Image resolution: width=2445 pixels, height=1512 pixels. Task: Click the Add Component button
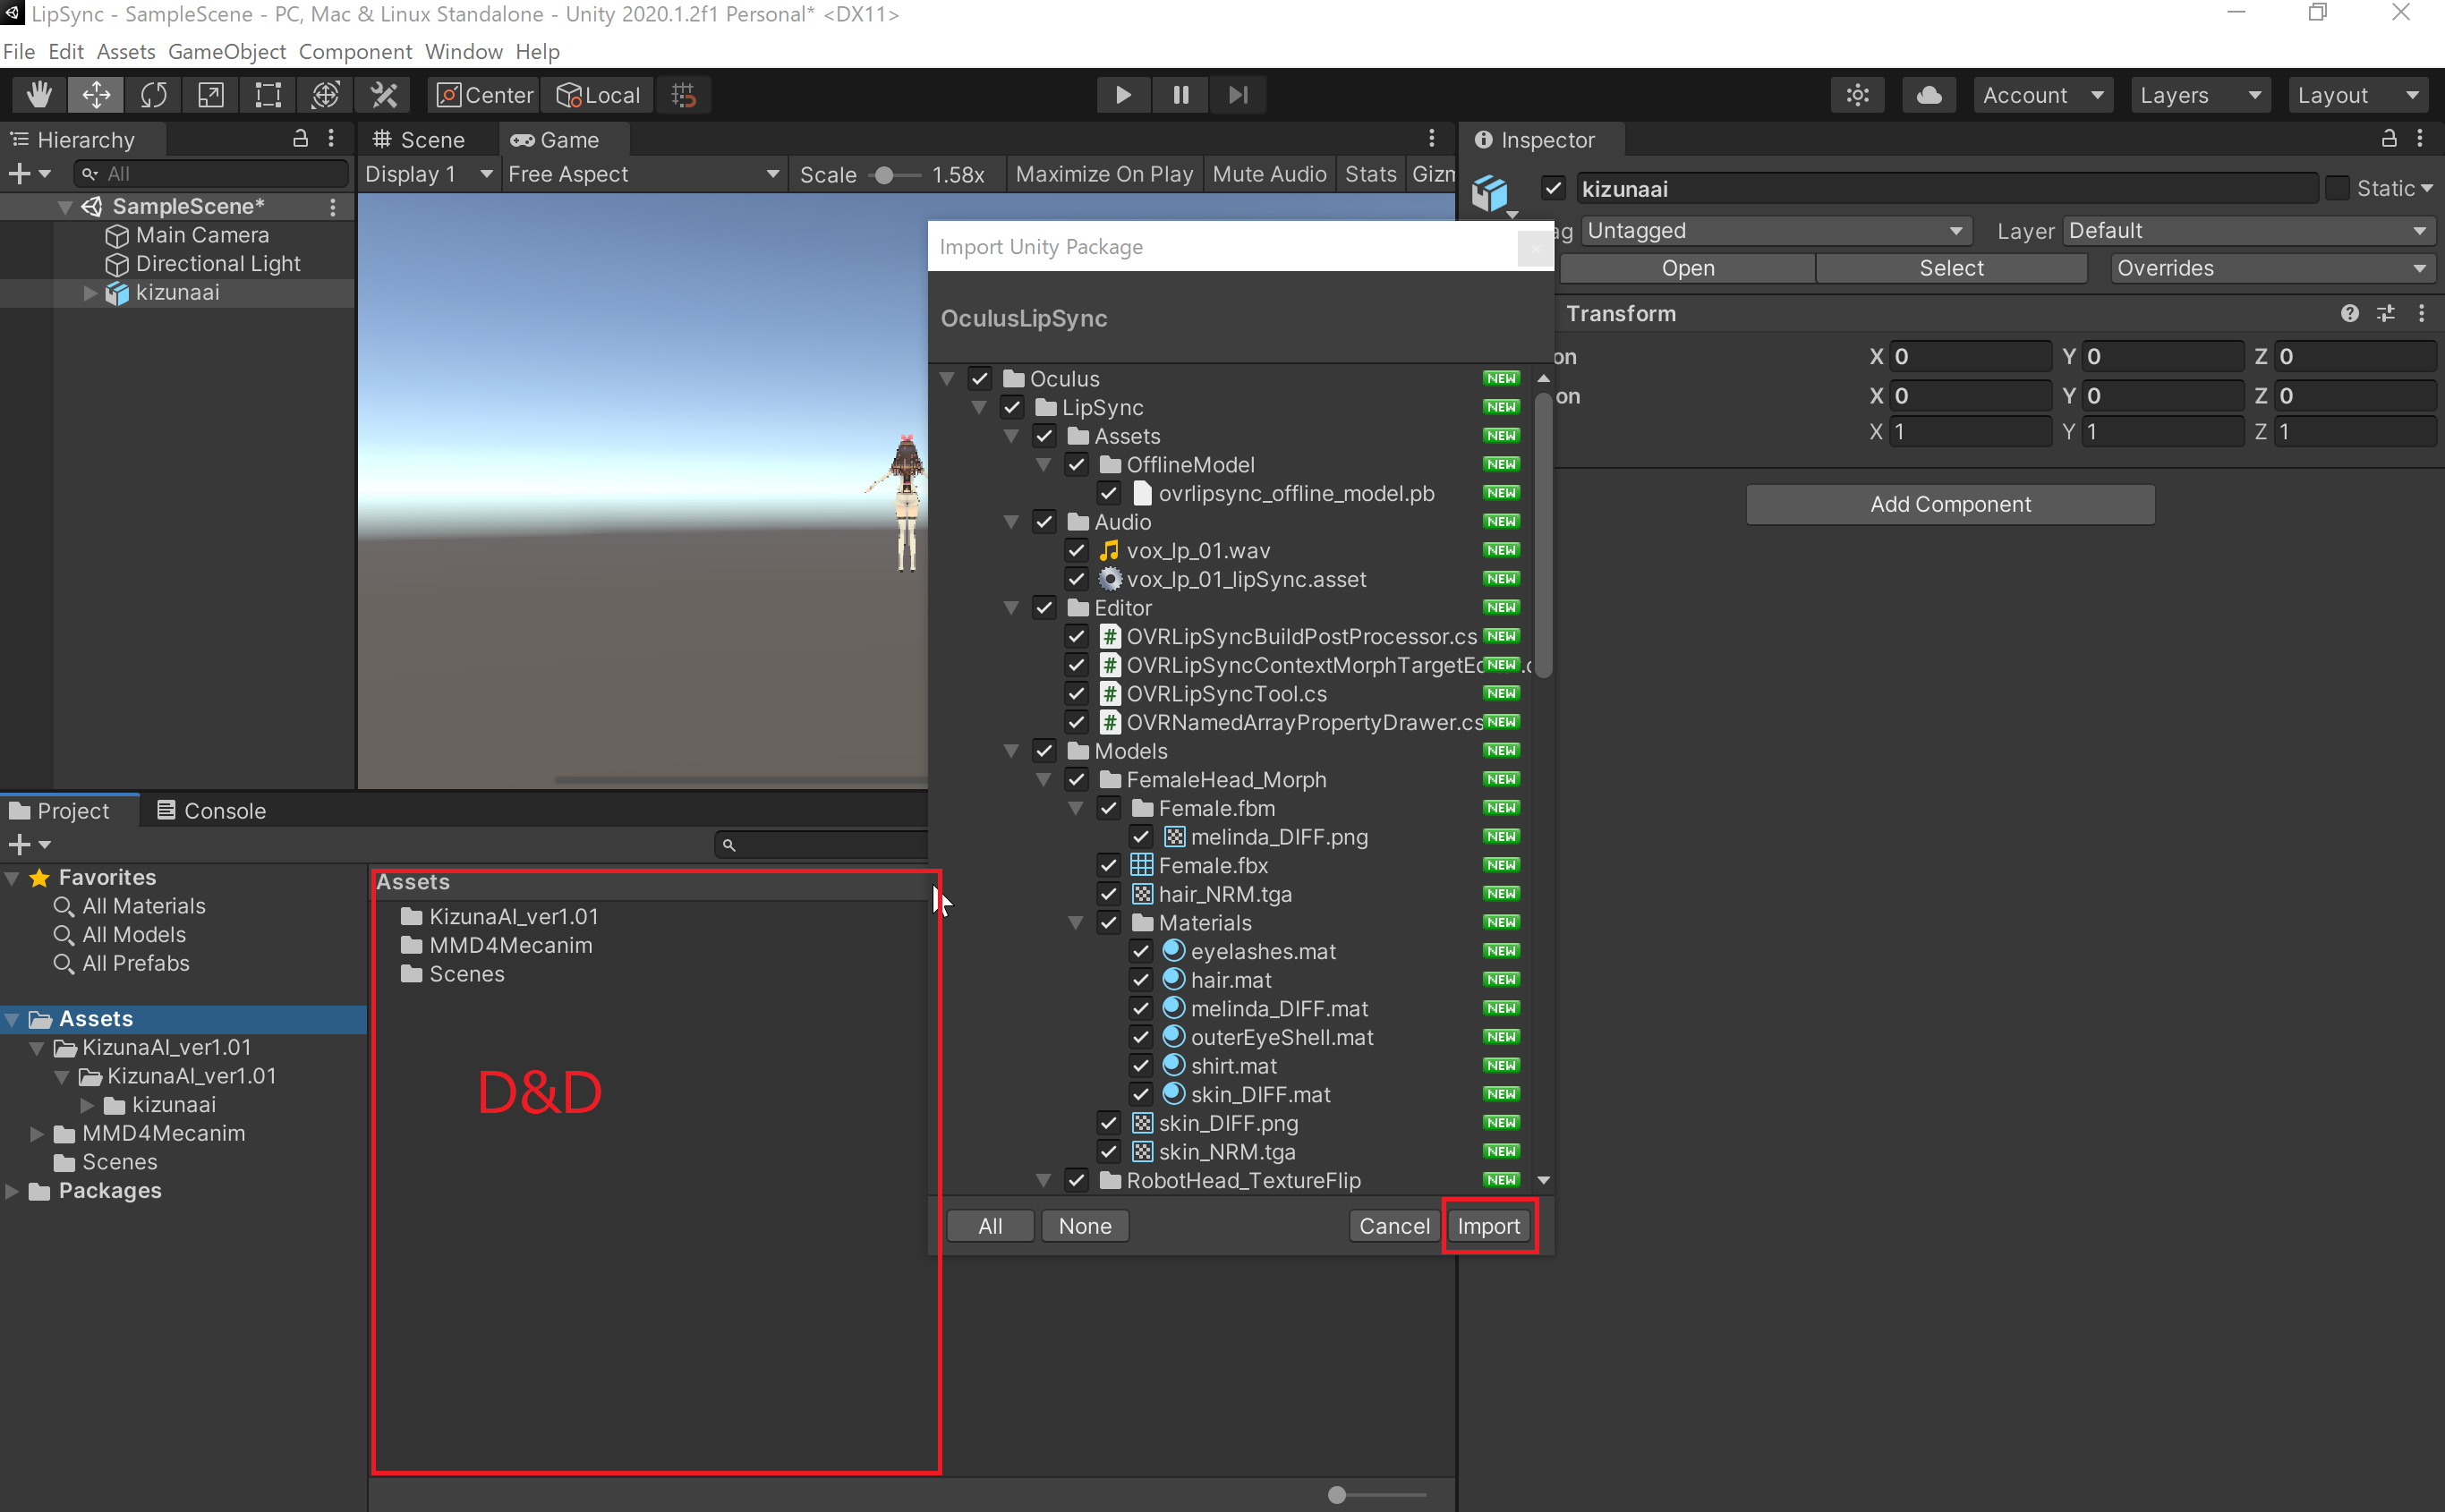pyautogui.click(x=1949, y=504)
